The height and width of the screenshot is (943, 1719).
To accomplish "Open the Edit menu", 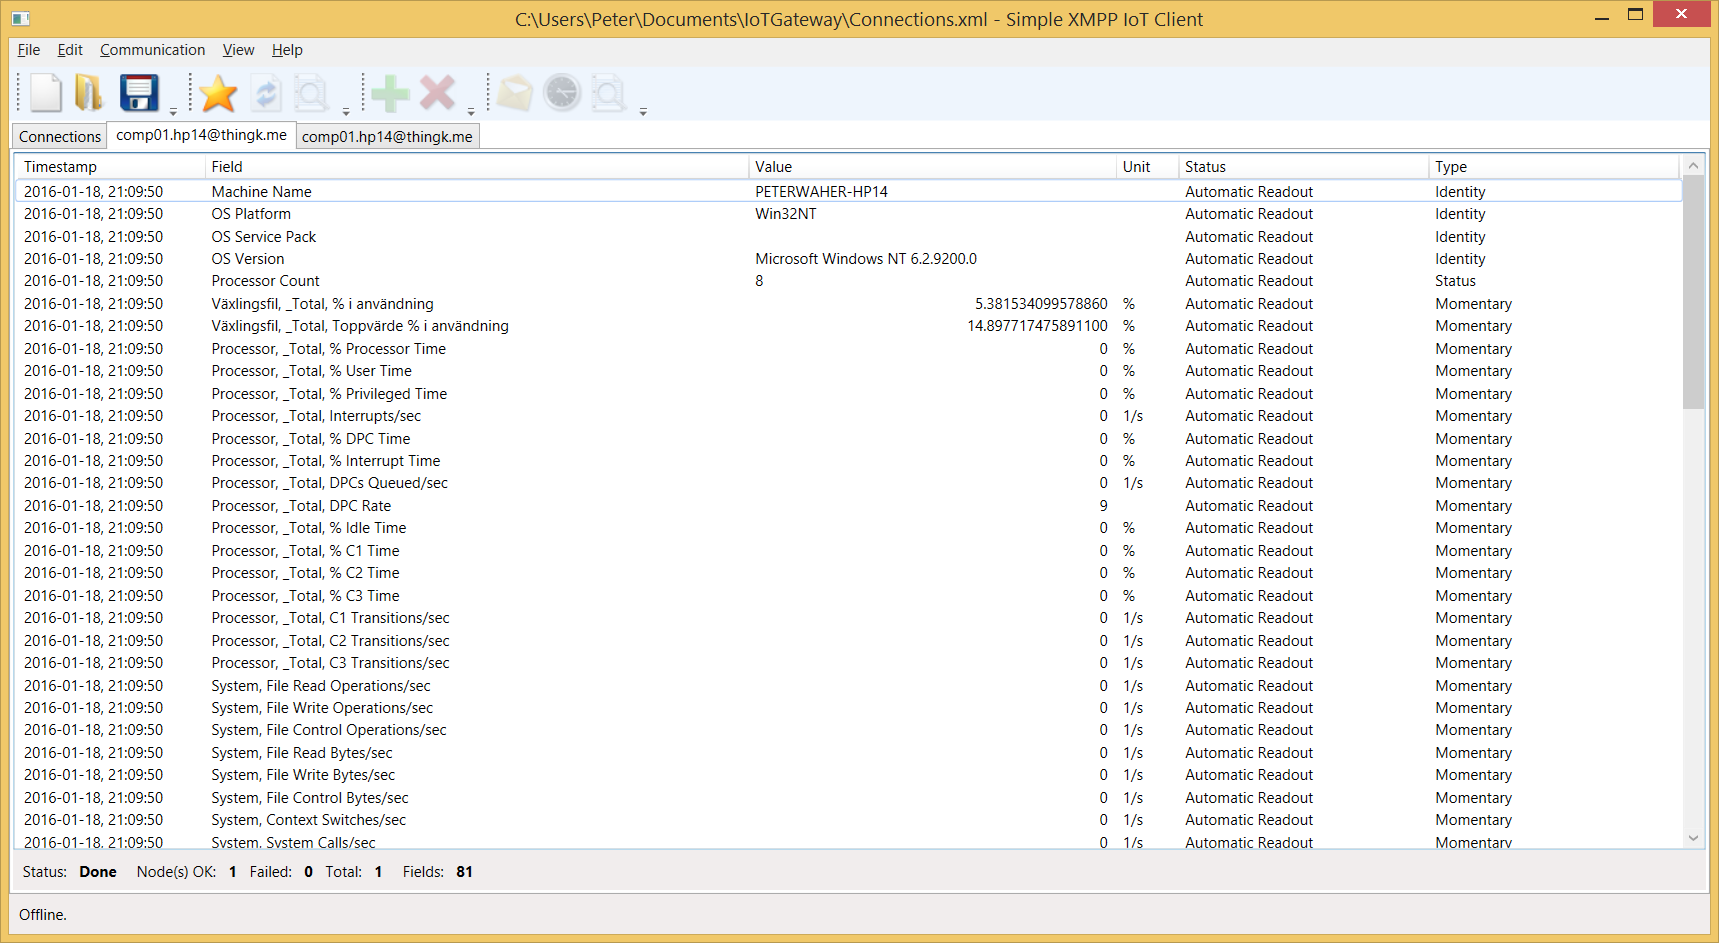I will click(70, 50).
